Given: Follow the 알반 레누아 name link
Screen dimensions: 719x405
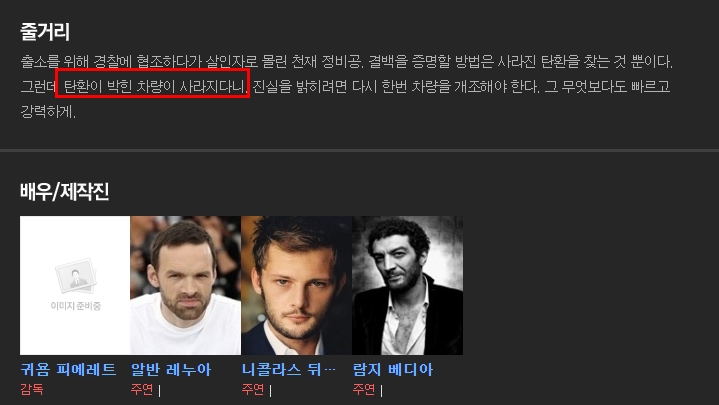Looking at the screenshot, I should (171, 370).
